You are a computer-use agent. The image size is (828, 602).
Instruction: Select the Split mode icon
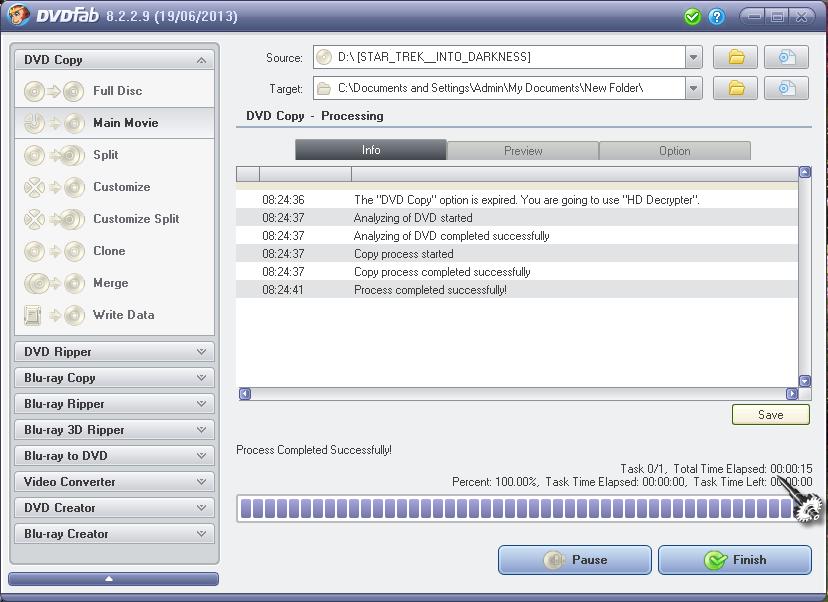[x=54, y=155]
